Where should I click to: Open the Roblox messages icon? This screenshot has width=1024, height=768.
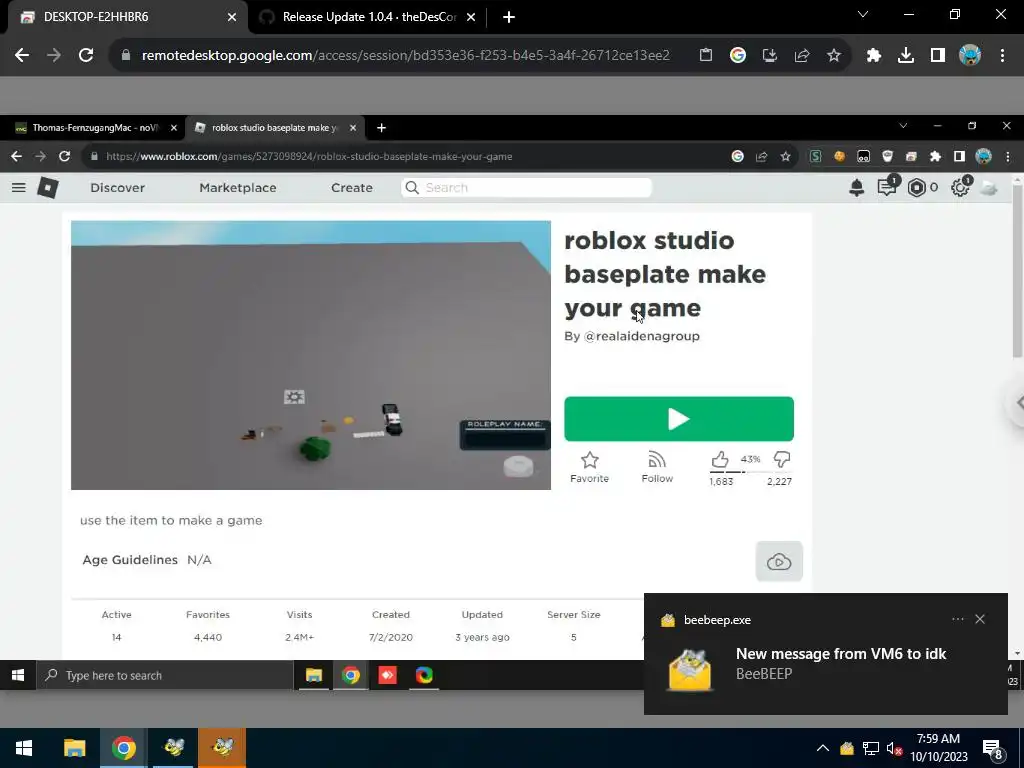(886, 187)
